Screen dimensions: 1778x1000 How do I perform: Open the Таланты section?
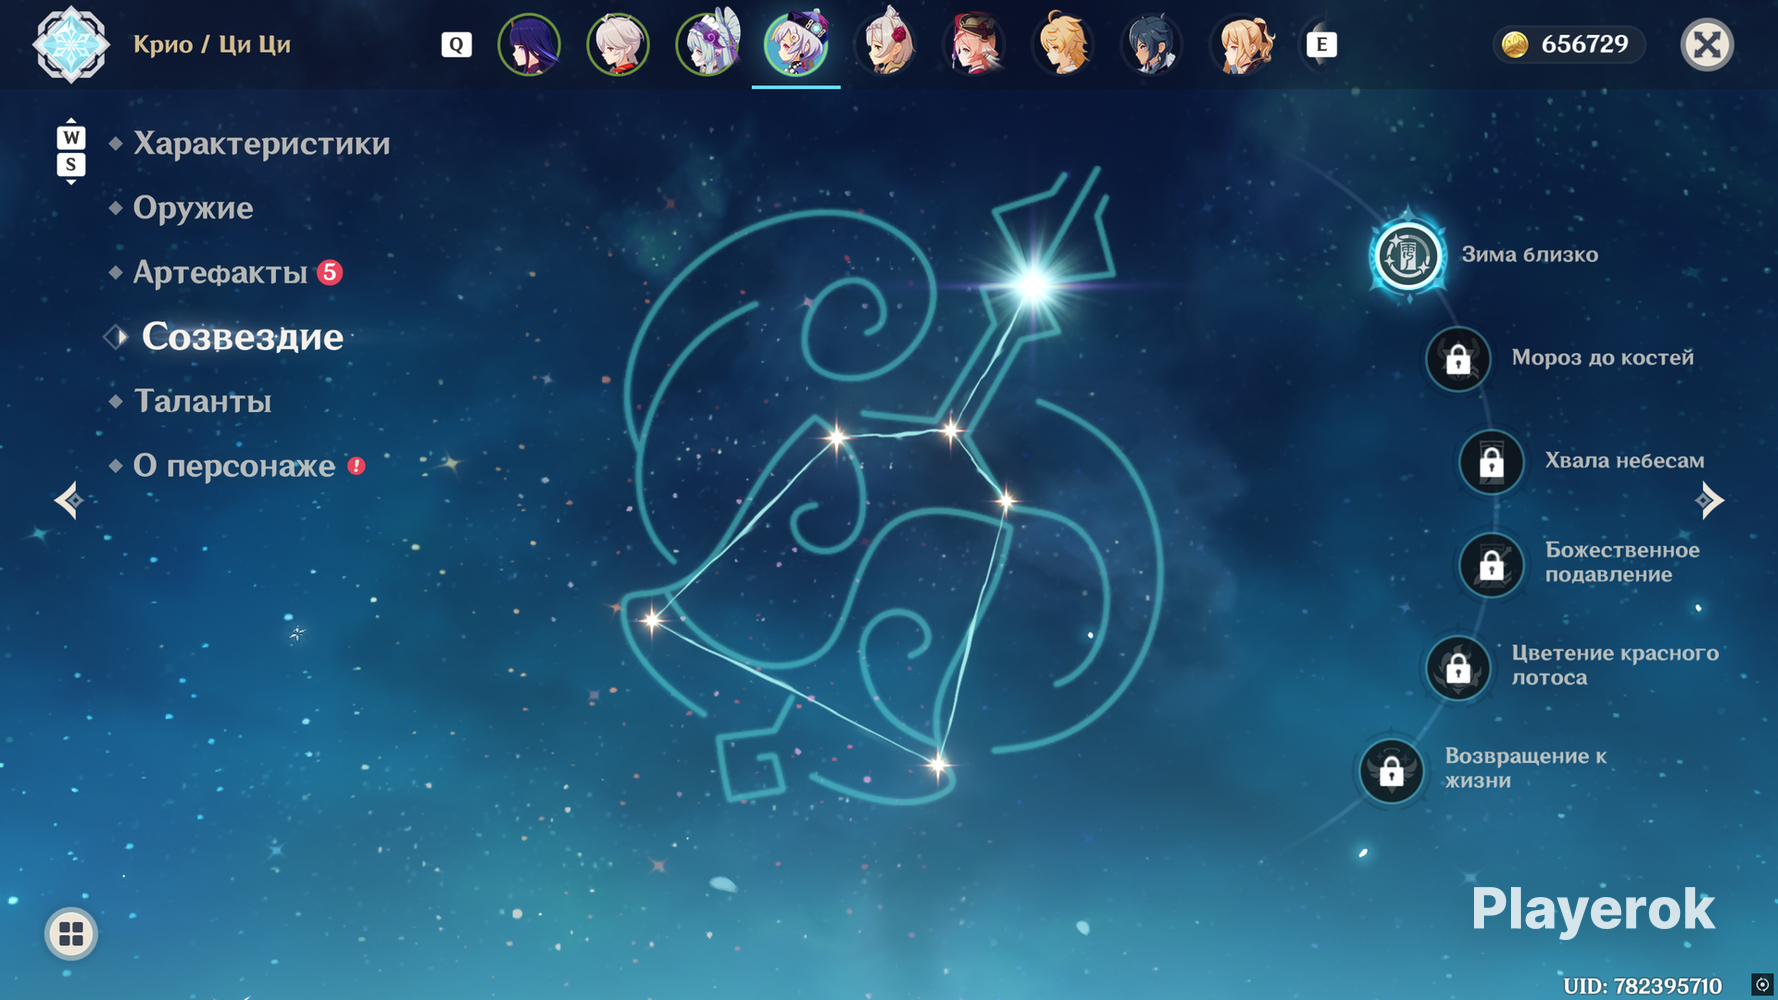(x=202, y=401)
